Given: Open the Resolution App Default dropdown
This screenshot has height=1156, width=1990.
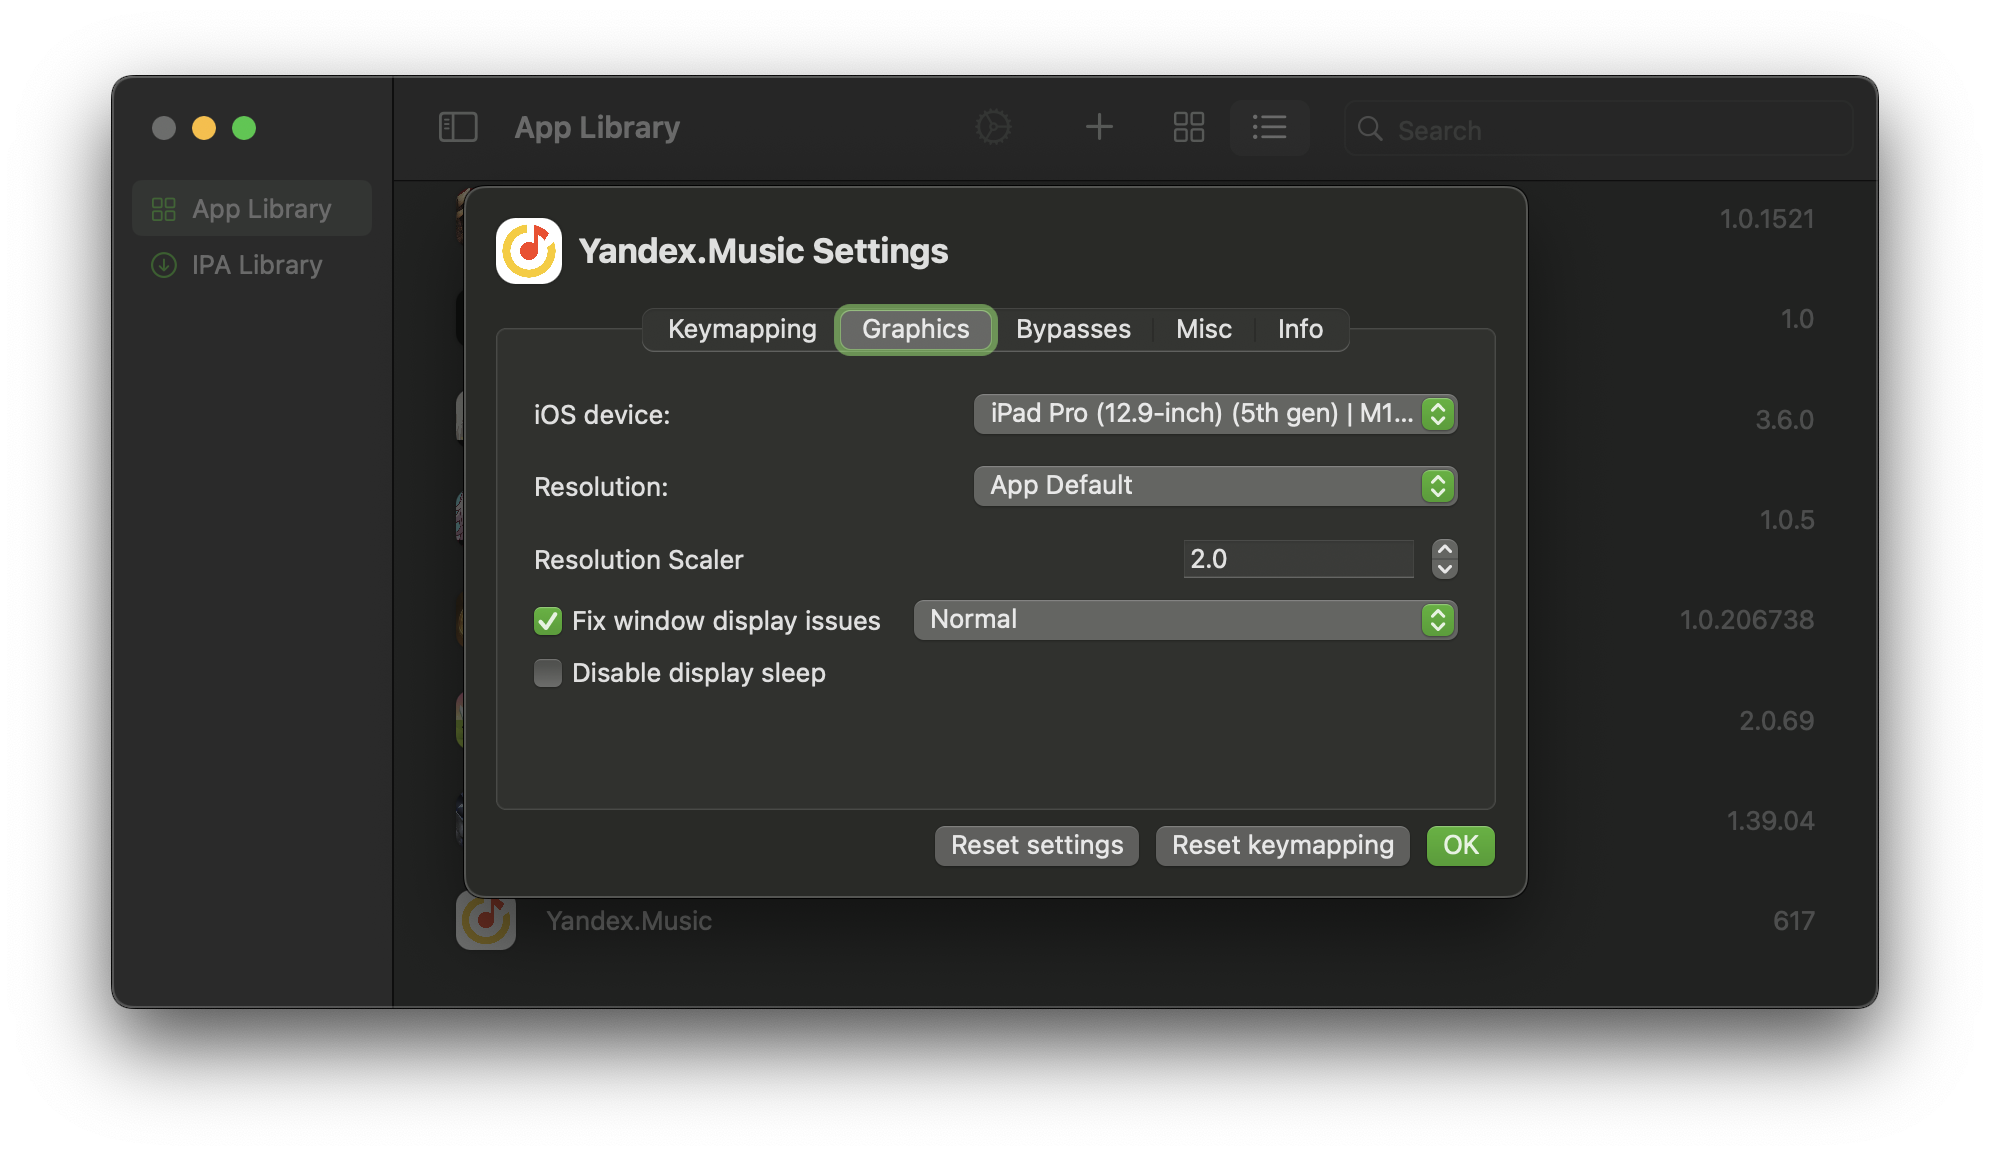Looking at the screenshot, I should tap(1214, 486).
